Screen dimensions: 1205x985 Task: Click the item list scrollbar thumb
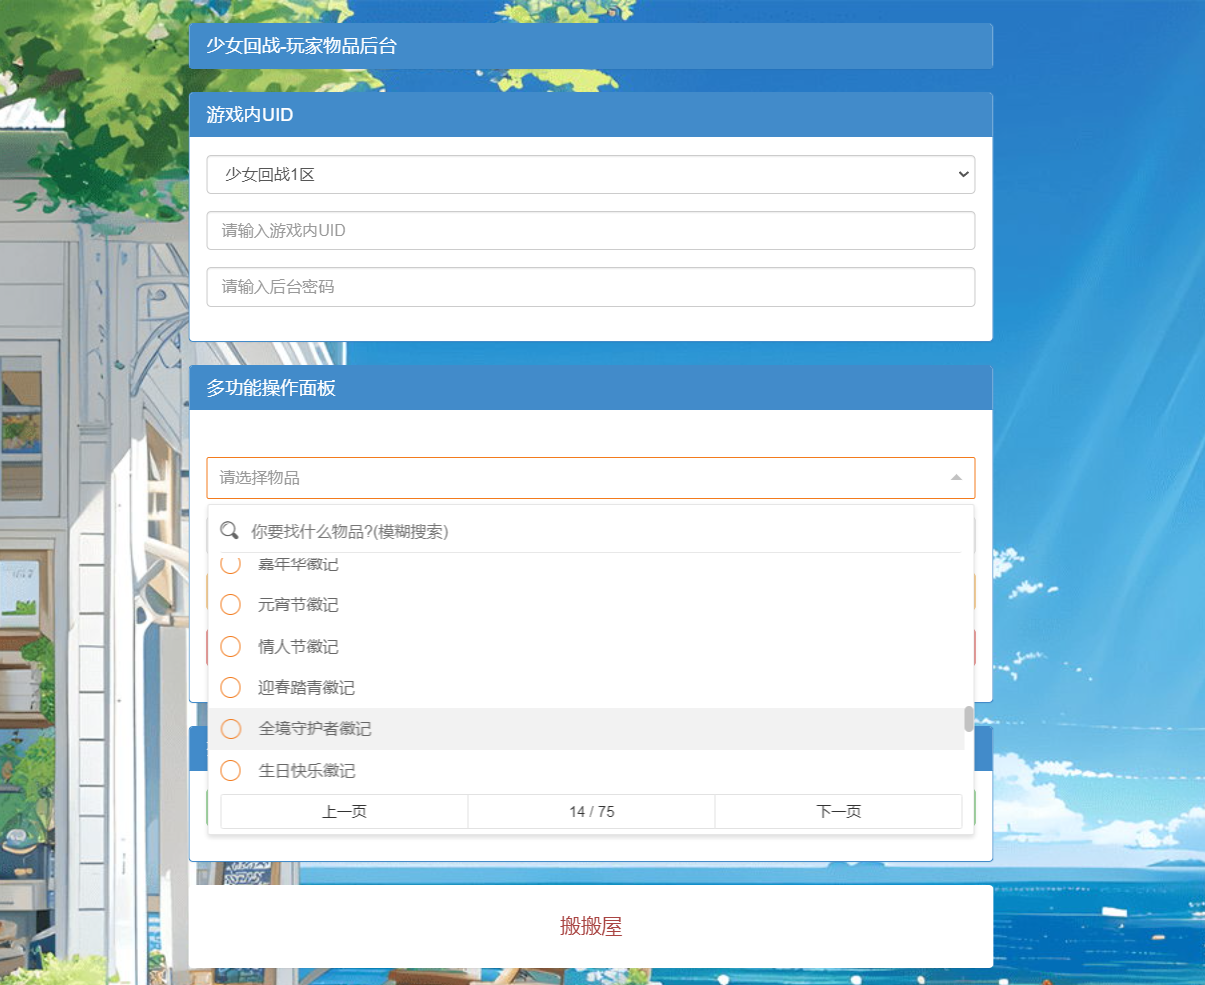968,719
